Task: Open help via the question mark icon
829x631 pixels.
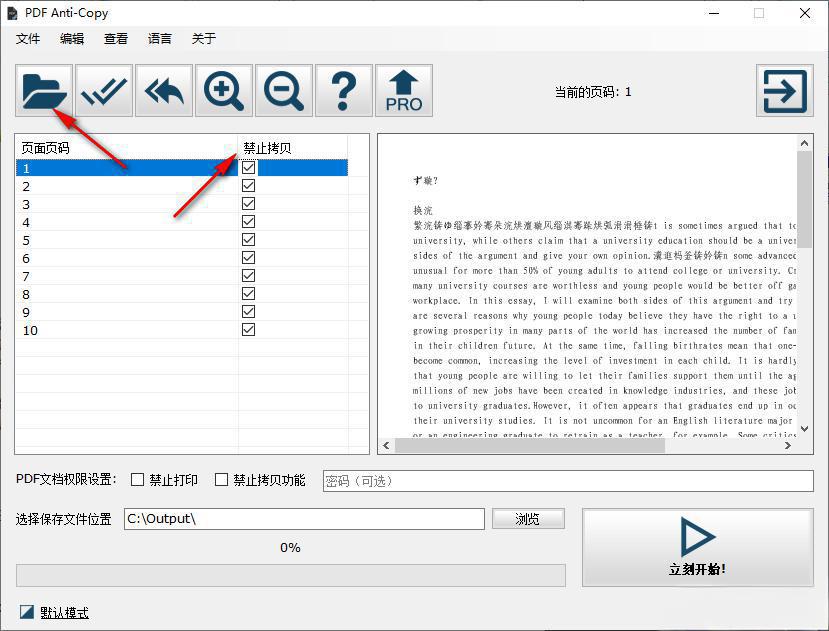Action: tap(343, 90)
